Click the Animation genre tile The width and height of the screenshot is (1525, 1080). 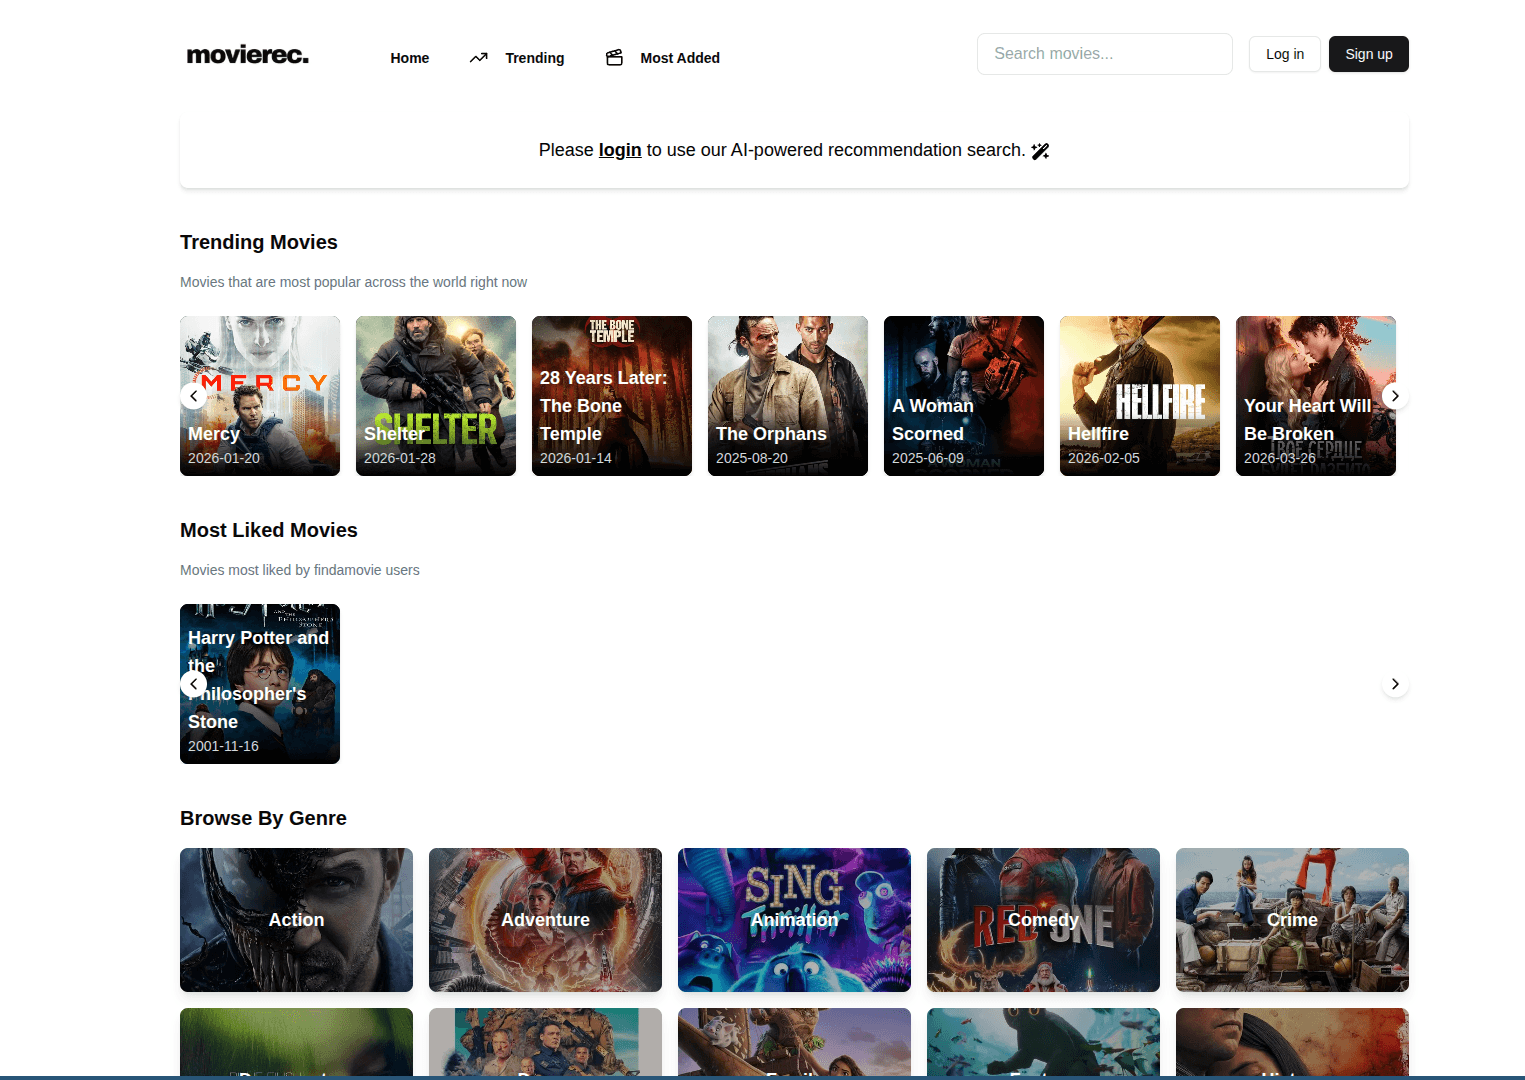(794, 919)
